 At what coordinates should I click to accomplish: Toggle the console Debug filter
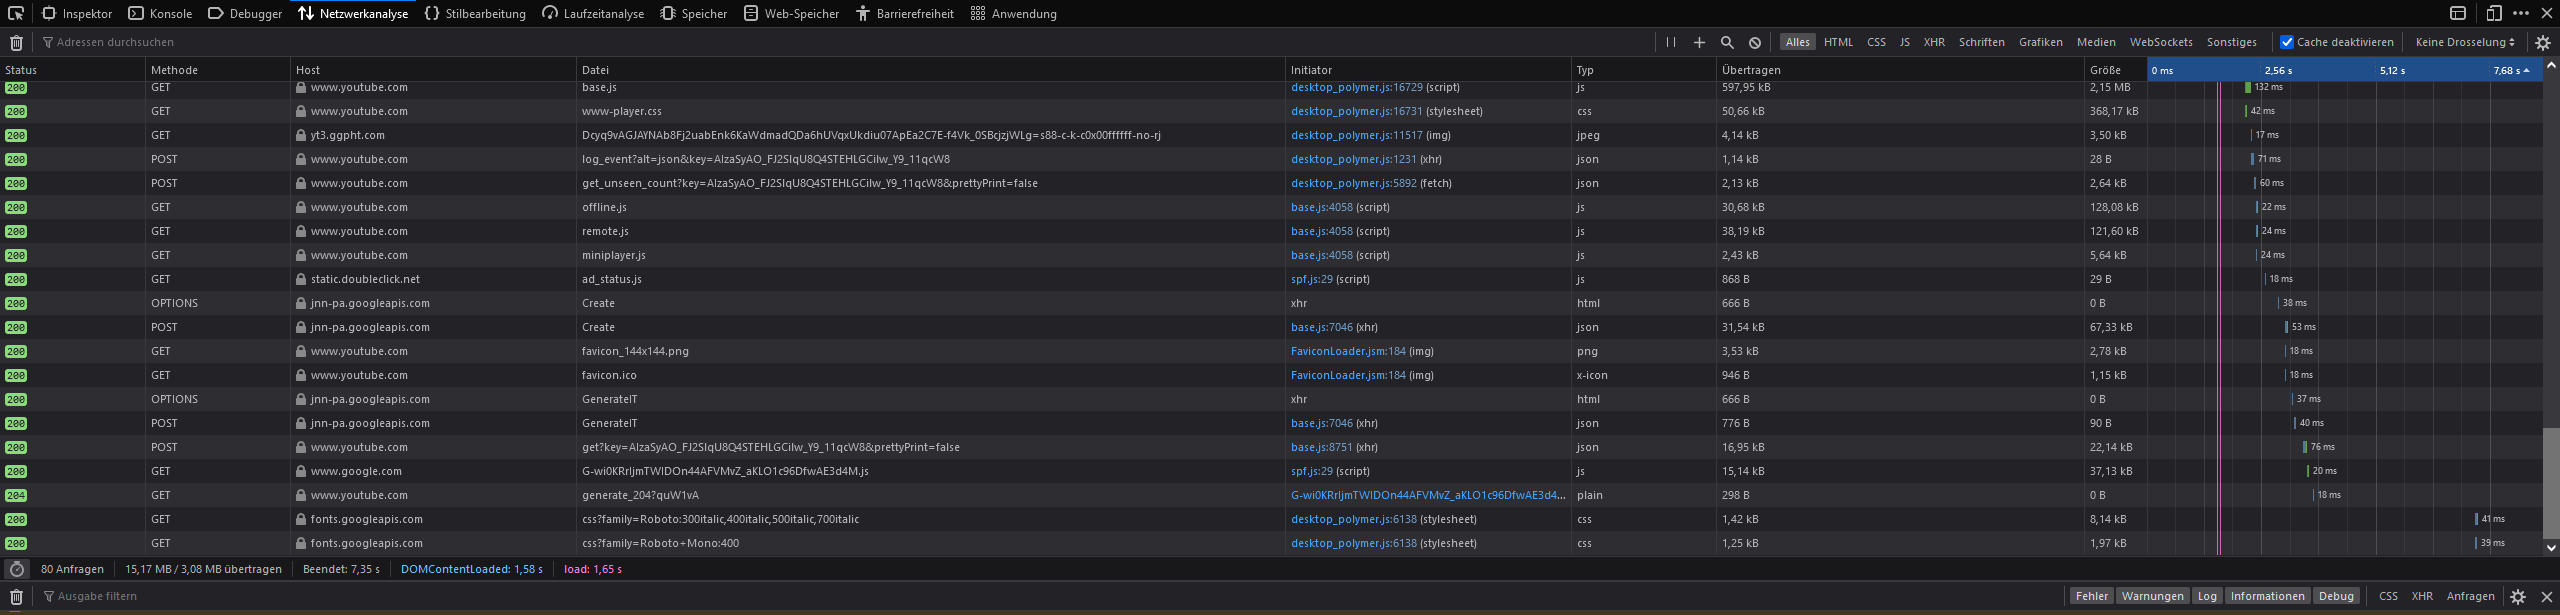click(2336, 596)
